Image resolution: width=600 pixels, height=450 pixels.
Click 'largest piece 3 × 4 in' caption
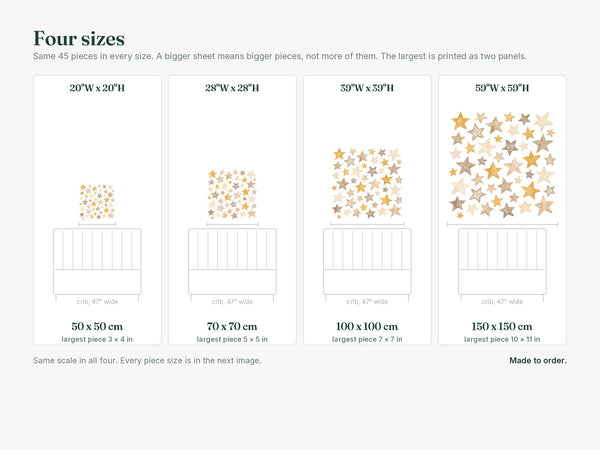[97, 339]
